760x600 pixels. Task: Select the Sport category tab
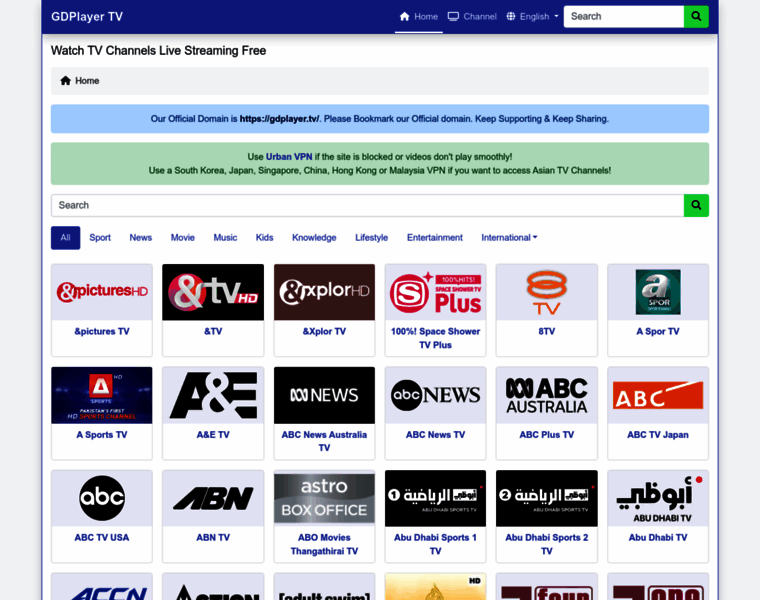100,237
